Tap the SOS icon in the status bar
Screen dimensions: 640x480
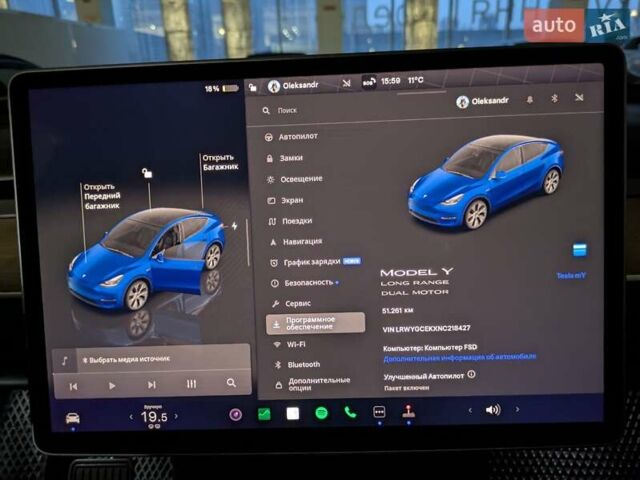(369, 83)
